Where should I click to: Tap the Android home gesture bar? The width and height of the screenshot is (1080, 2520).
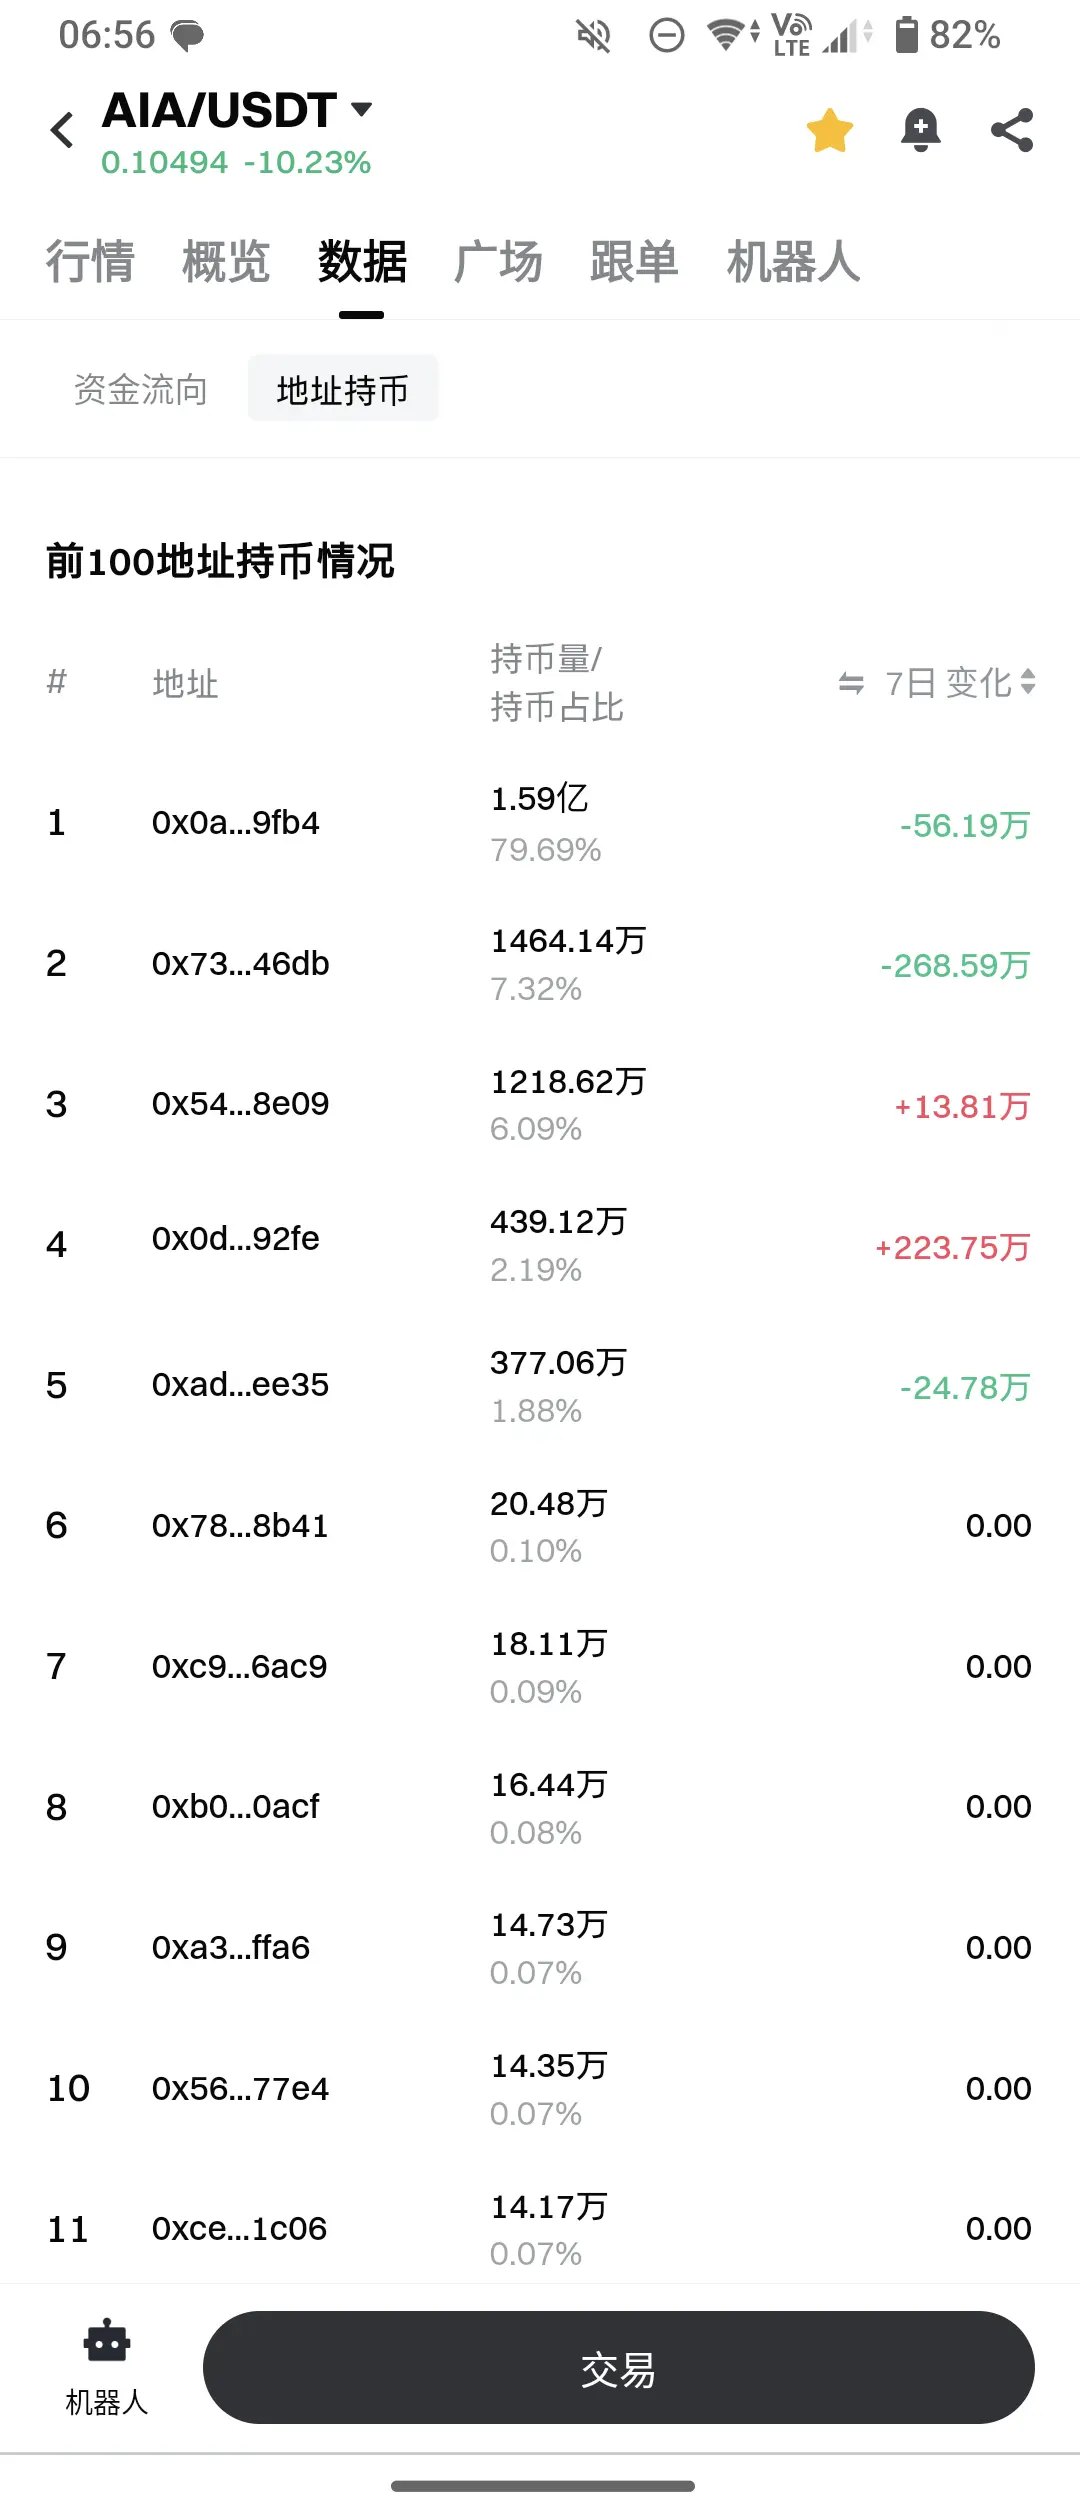[x=542, y=2486]
